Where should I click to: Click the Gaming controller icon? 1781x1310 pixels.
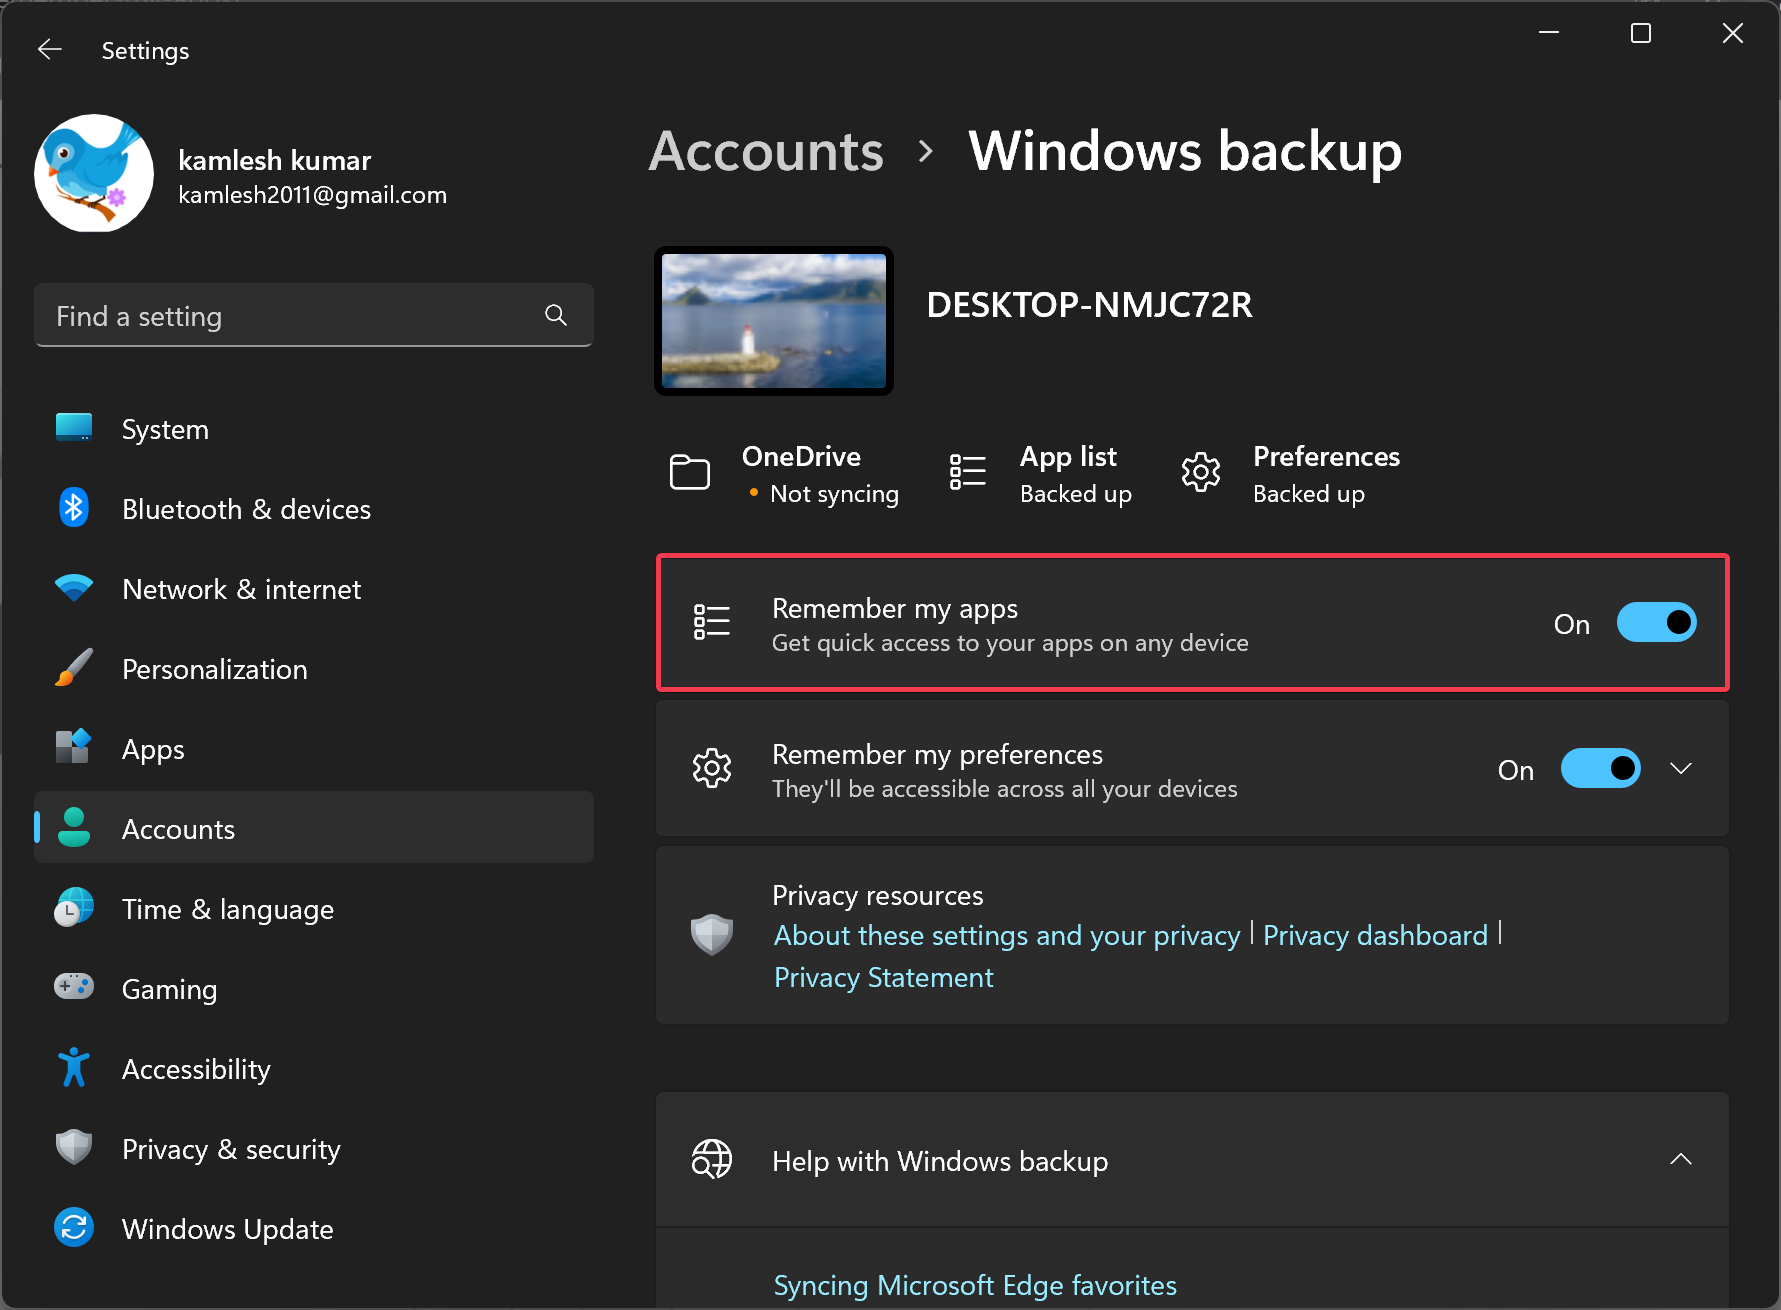(x=74, y=987)
